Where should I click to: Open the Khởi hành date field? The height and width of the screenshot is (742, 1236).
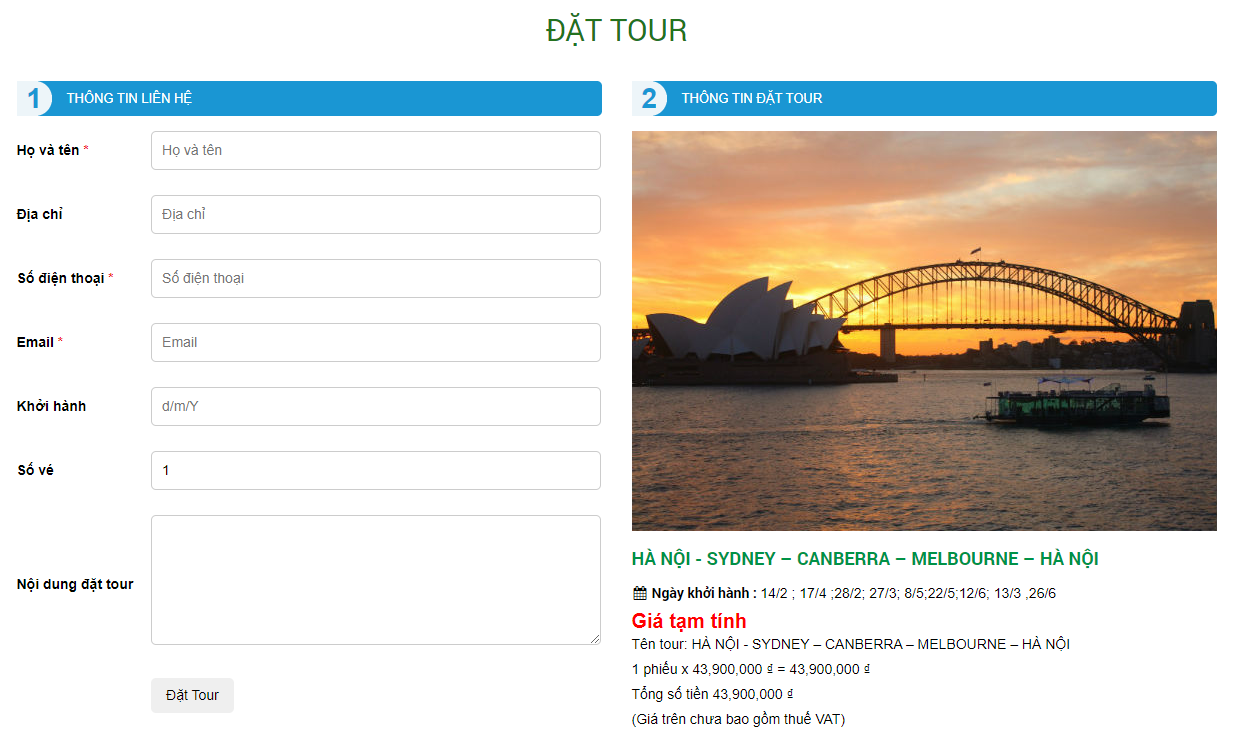pos(376,406)
